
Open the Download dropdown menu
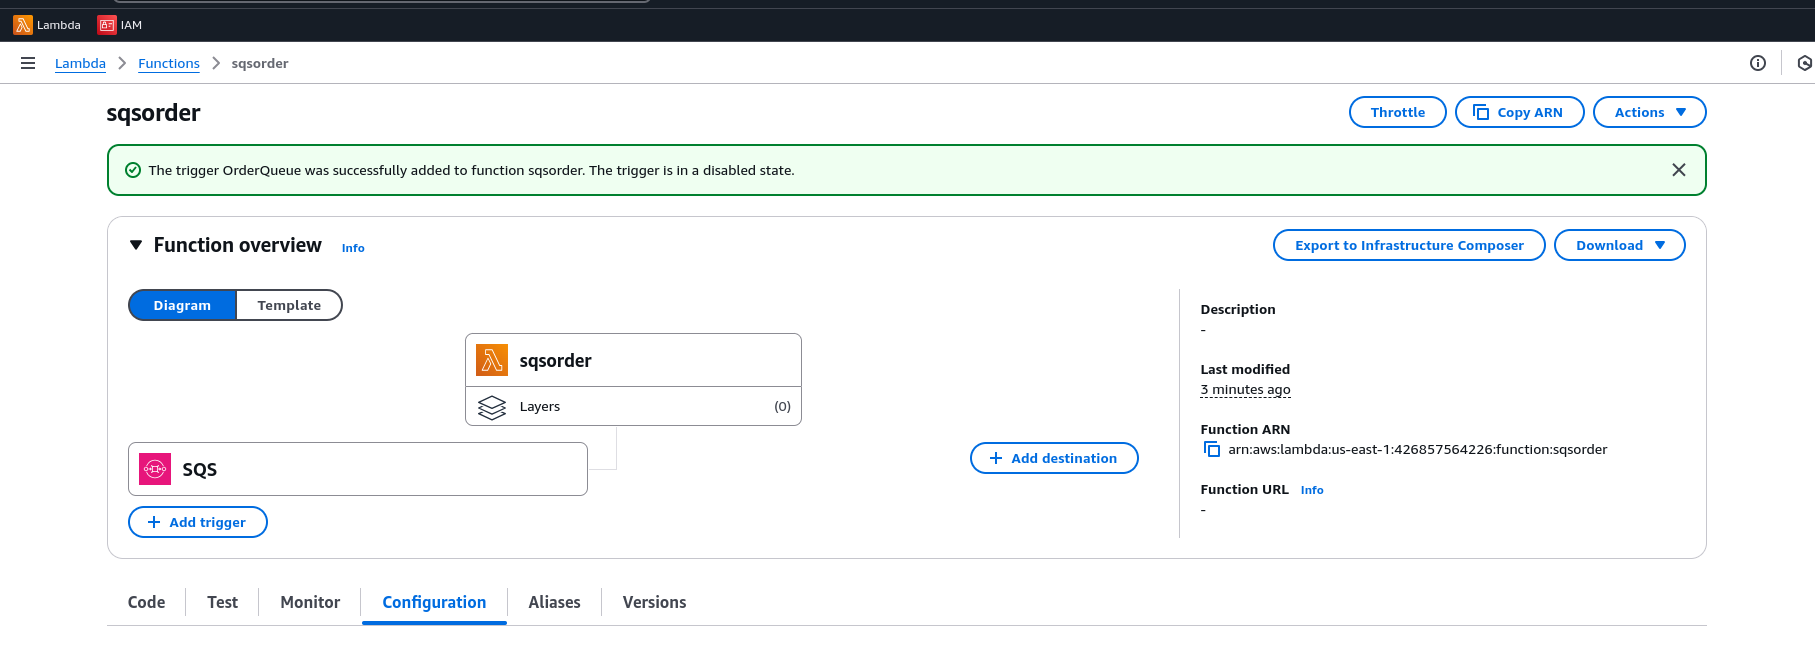click(1619, 245)
